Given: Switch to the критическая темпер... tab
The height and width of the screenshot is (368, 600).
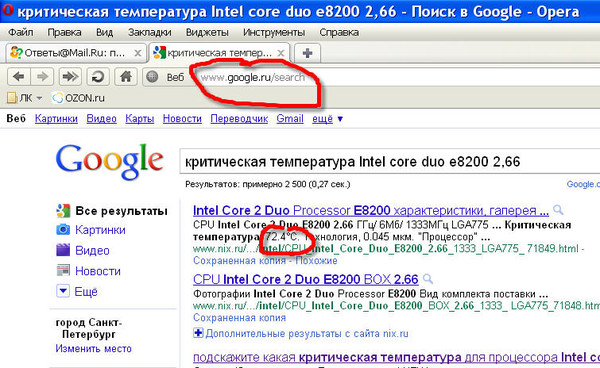Looking at the screenshot, I should tap(219, 53).
